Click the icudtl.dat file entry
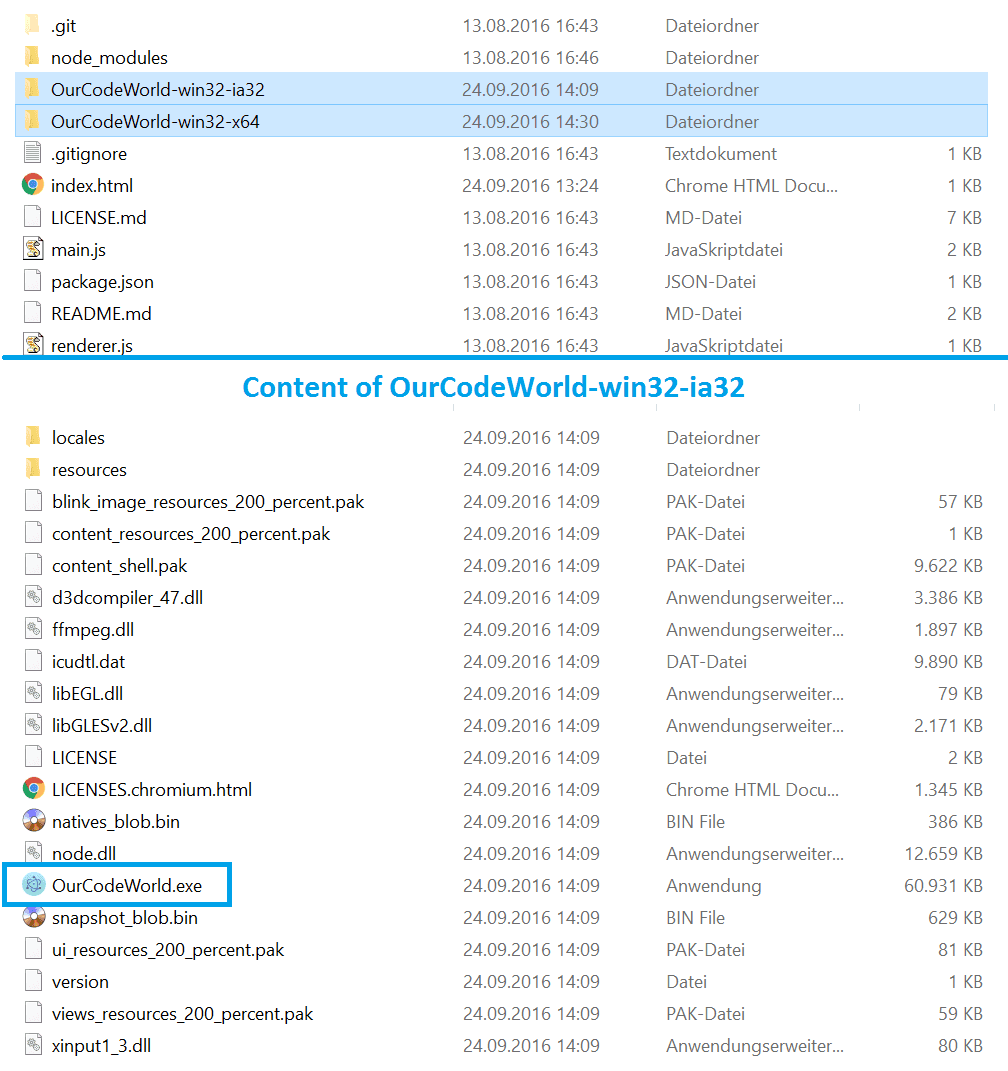The image size is (1008, 1071). click(x=88, y=662)
